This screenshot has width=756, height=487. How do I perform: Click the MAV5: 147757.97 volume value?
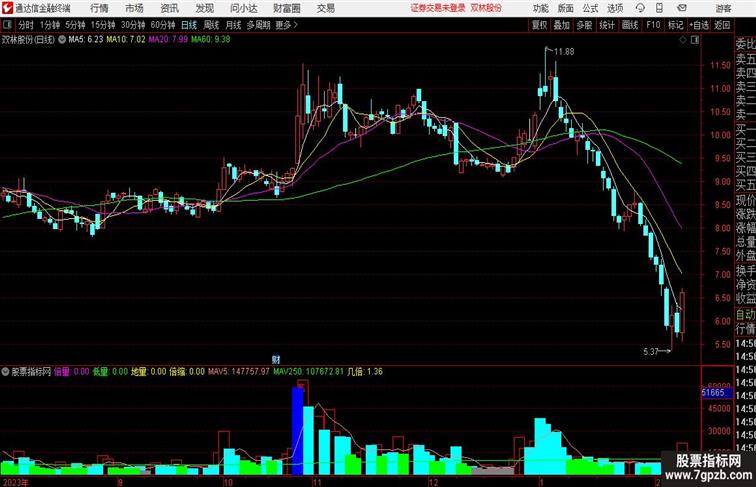pyautogui.click(x=239, y=372)
